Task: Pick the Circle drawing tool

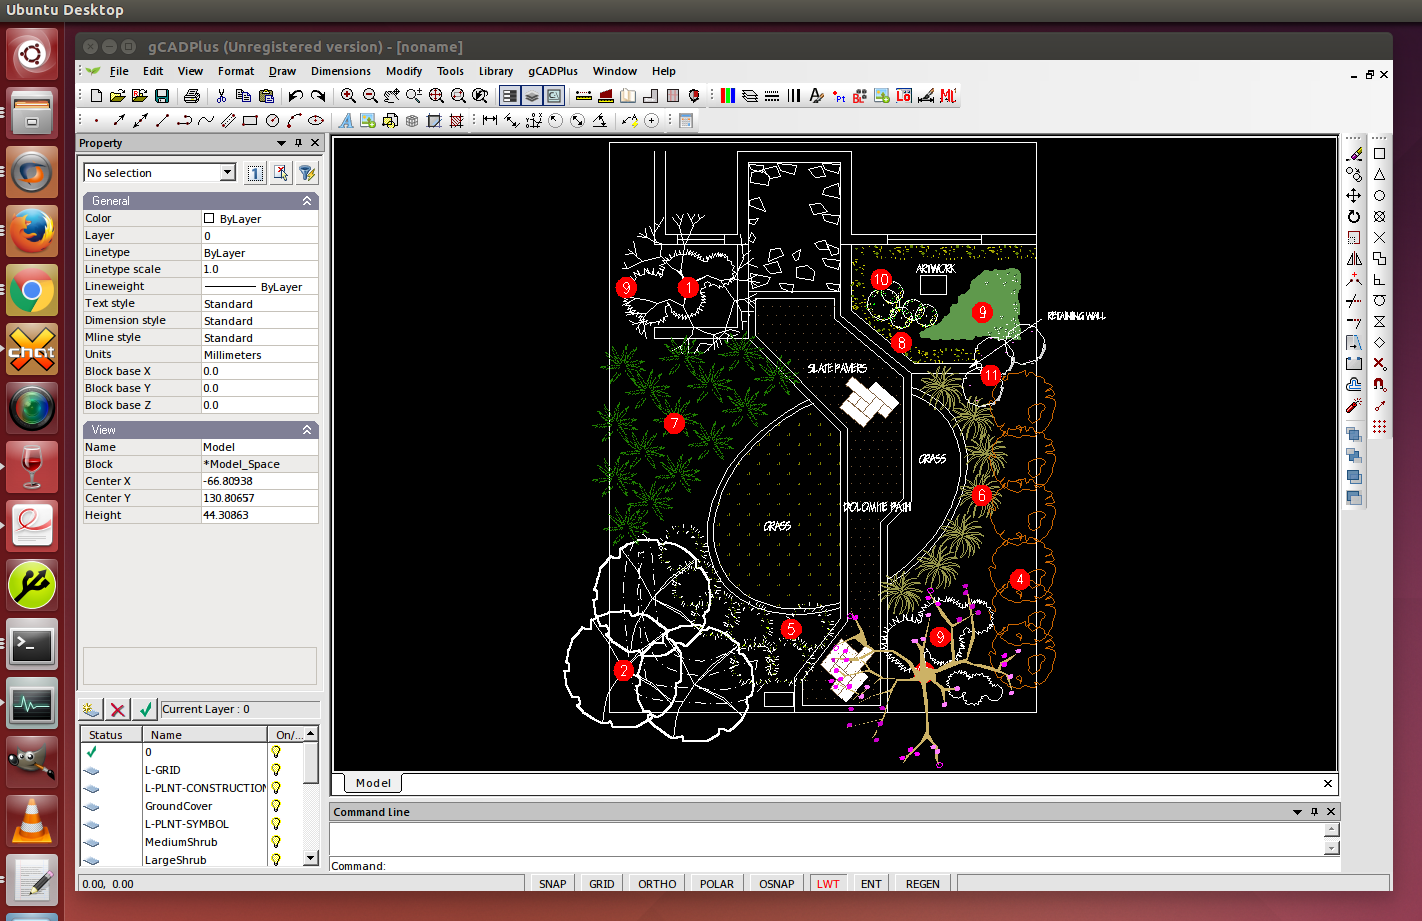Action: 272,120
